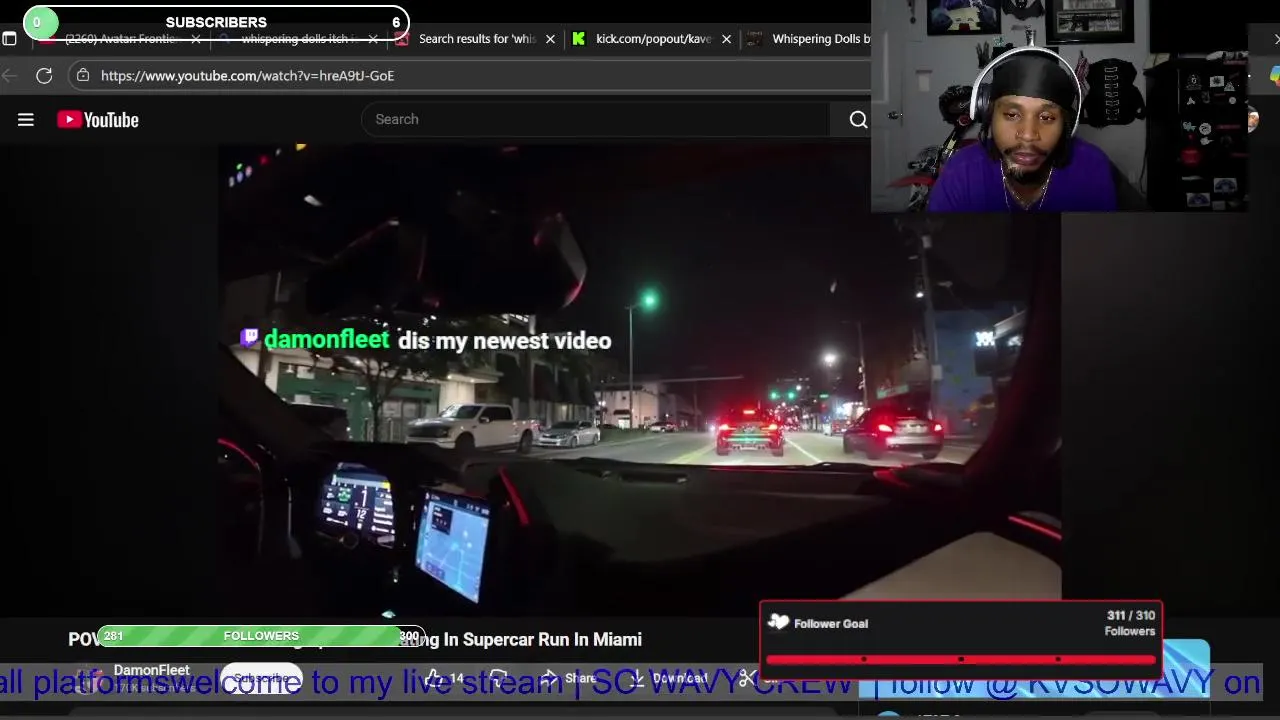This screenshot has height=720, width=1280.
Task: Click the magnifying glass search button
Action: 858,119
